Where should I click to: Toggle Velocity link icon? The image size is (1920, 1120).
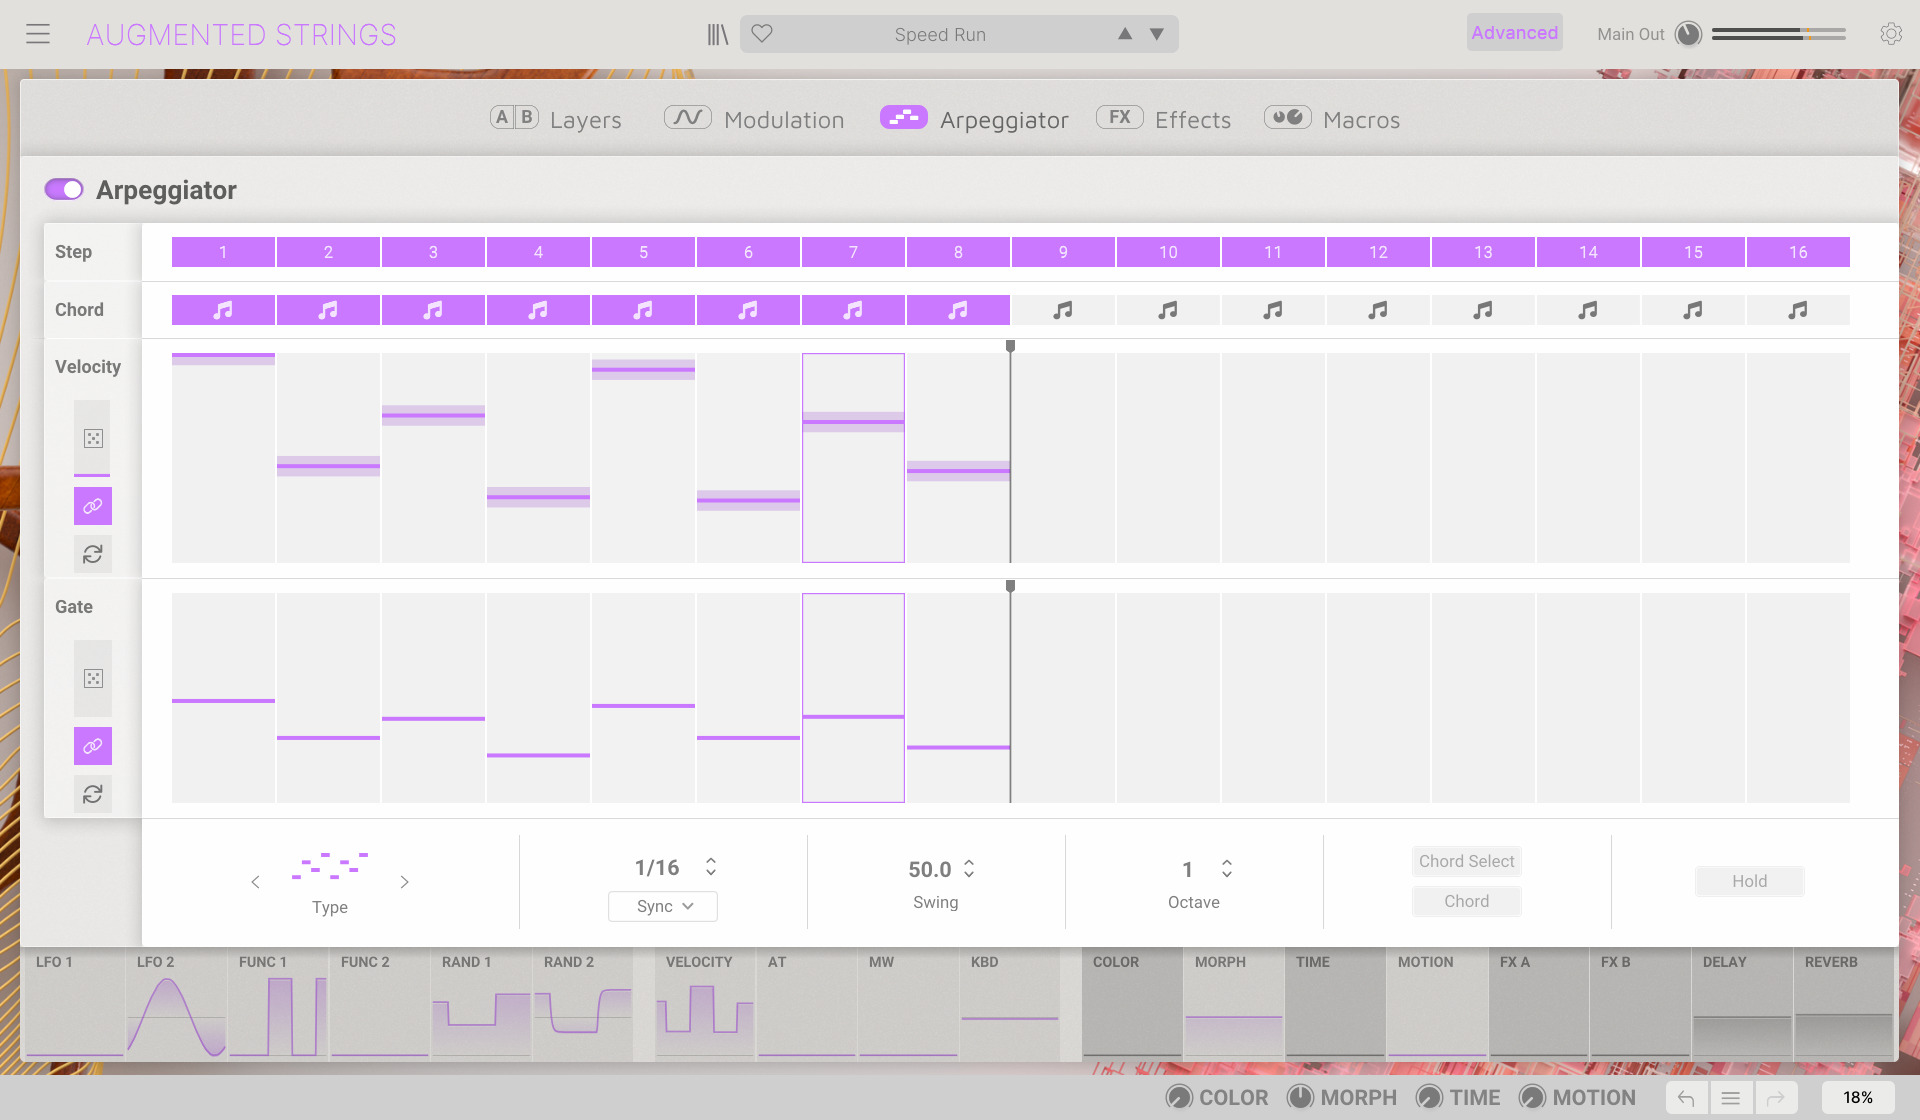93,506
